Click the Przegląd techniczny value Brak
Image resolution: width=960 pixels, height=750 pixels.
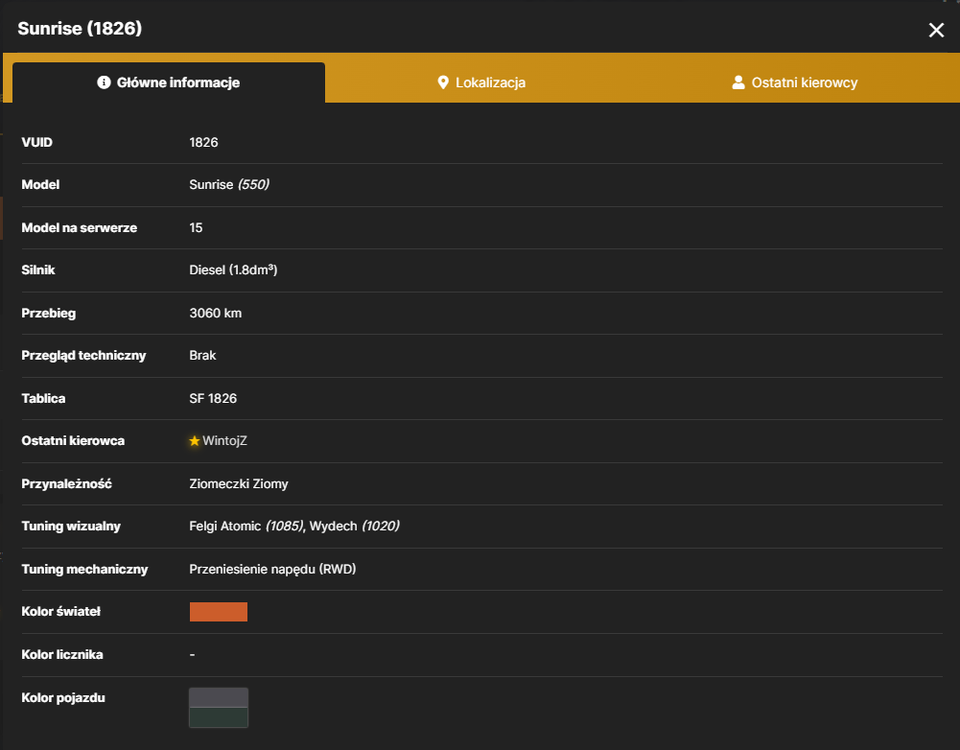pyautogui.click(x=203, y=356)
